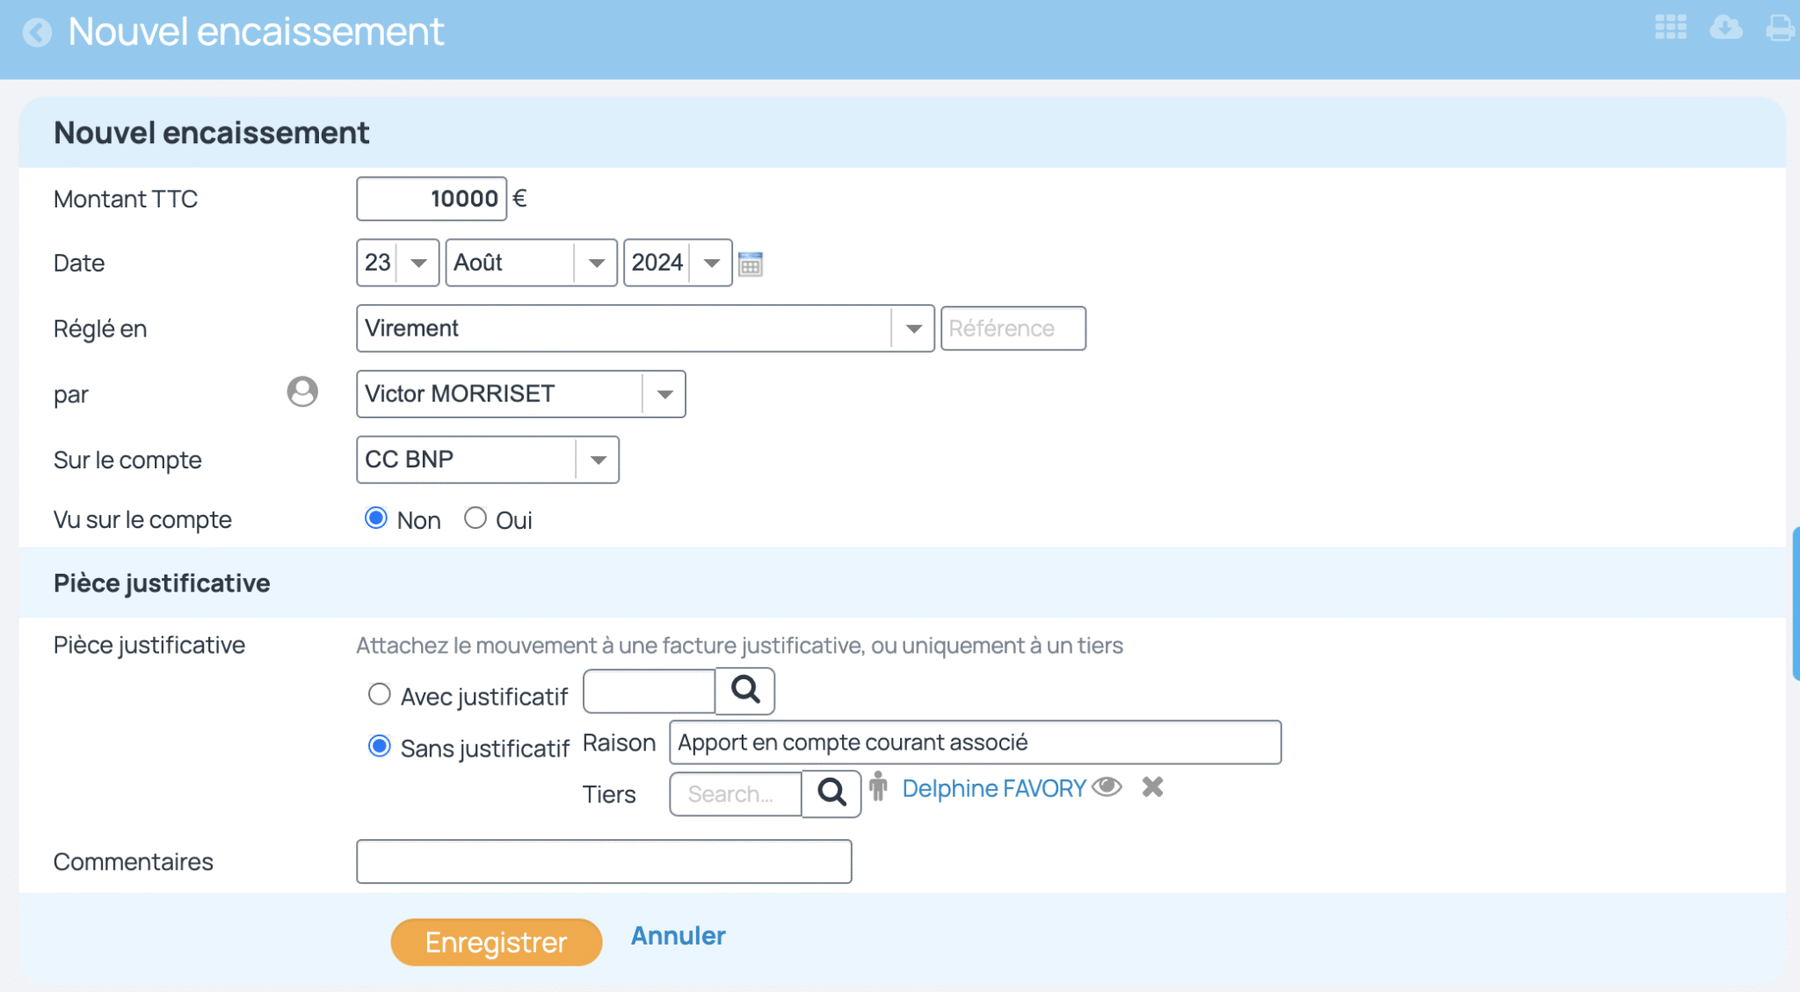
Task: Select the Avec justificatif radio option
Action: tap(379, 694)
